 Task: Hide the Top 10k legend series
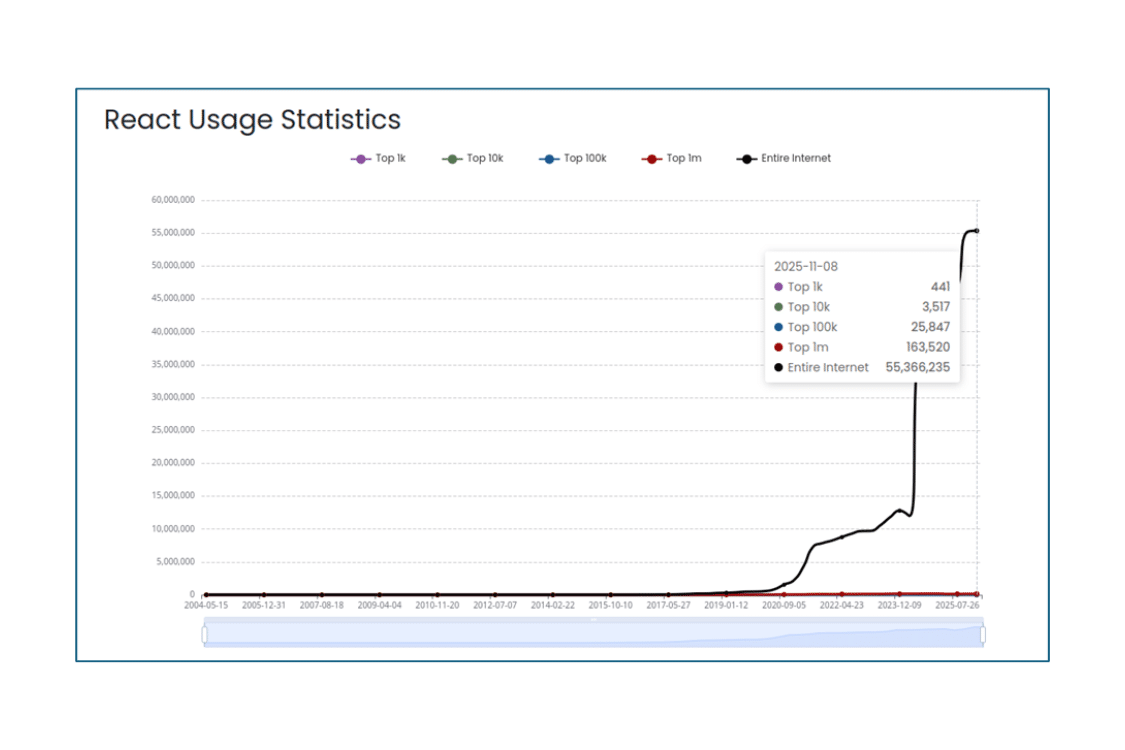(472, 158)
